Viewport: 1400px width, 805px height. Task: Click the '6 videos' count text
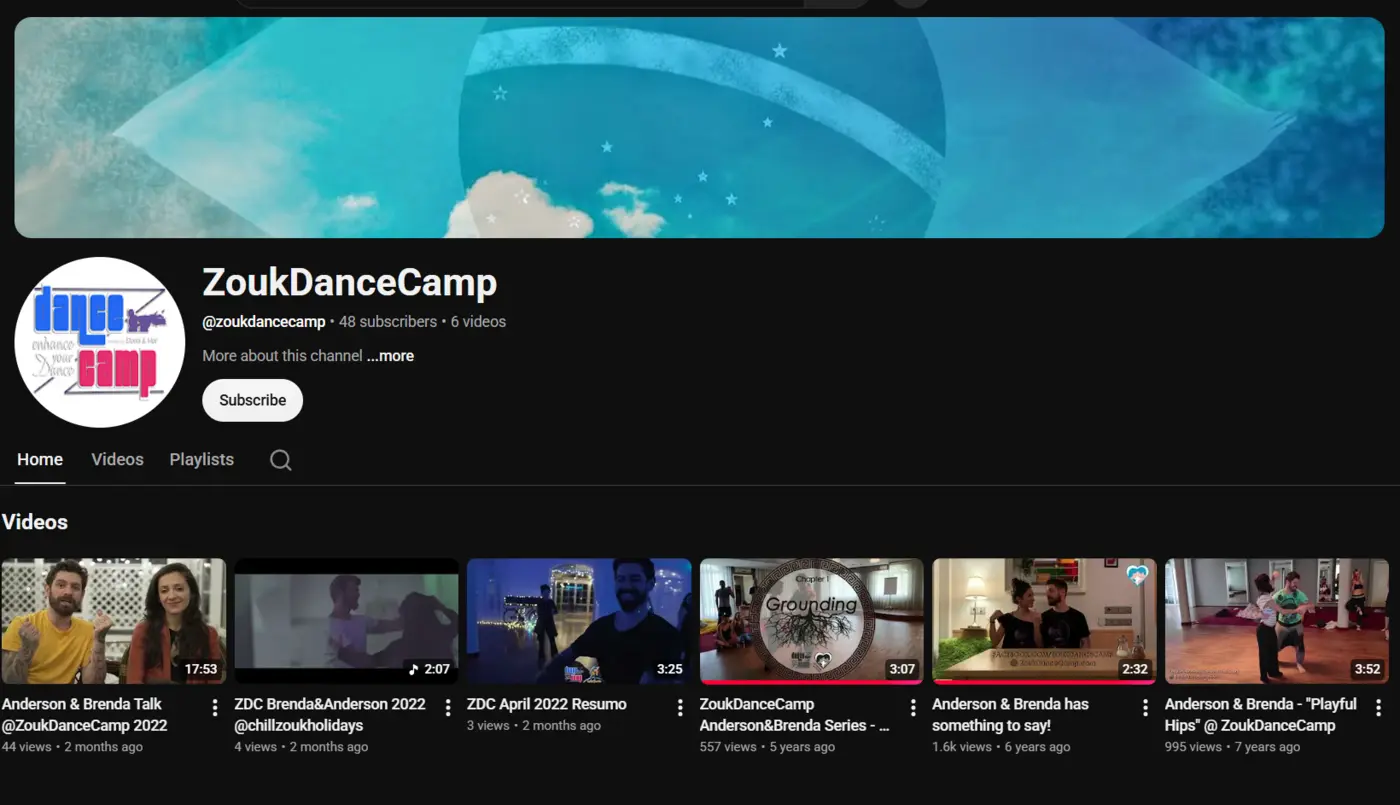point(478,322)
